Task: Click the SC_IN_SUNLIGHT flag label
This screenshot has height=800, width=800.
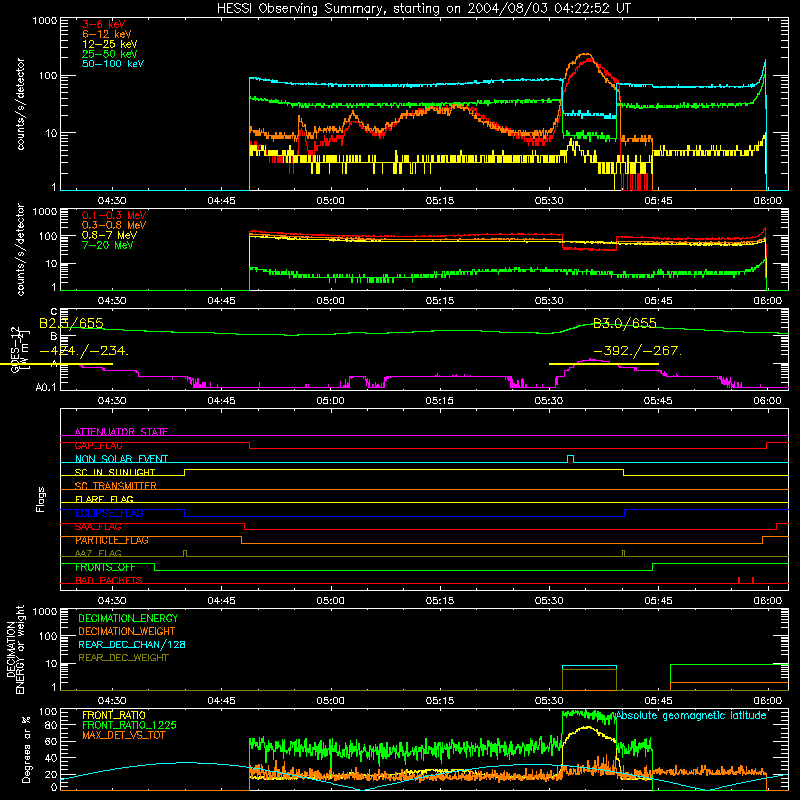Action: pos(115,472)
